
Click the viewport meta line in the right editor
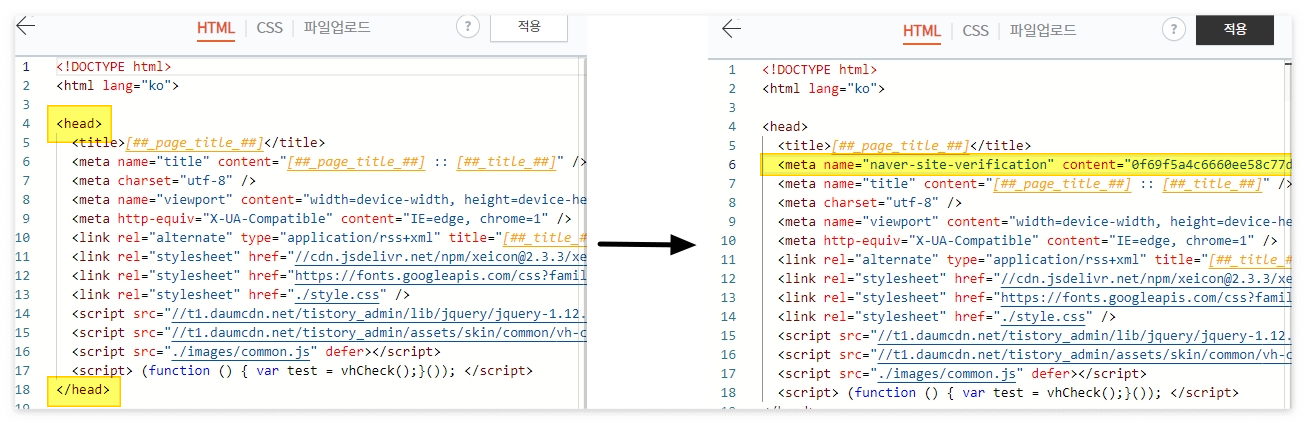pos(1035,222)
